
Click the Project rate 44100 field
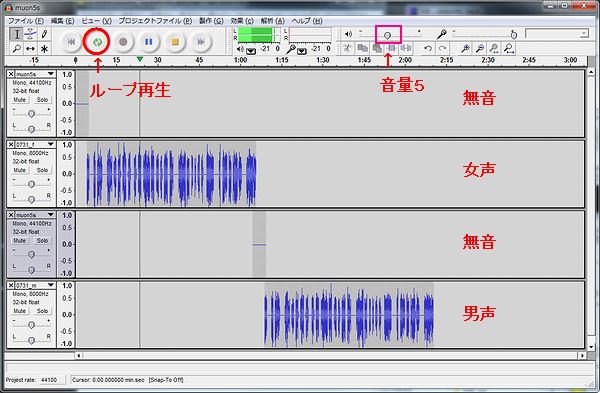tap(52, 380)
